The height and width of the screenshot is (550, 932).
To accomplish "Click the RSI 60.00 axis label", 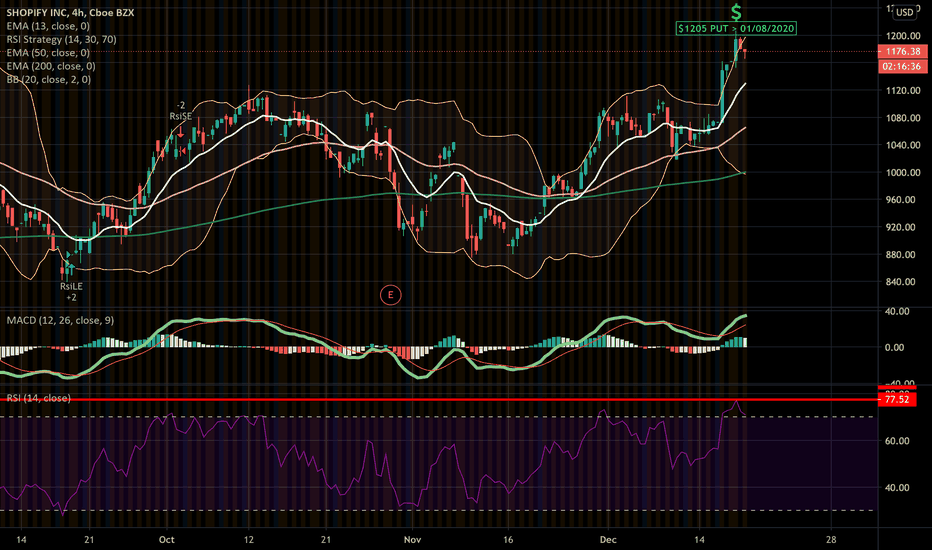I will (897, 441).
